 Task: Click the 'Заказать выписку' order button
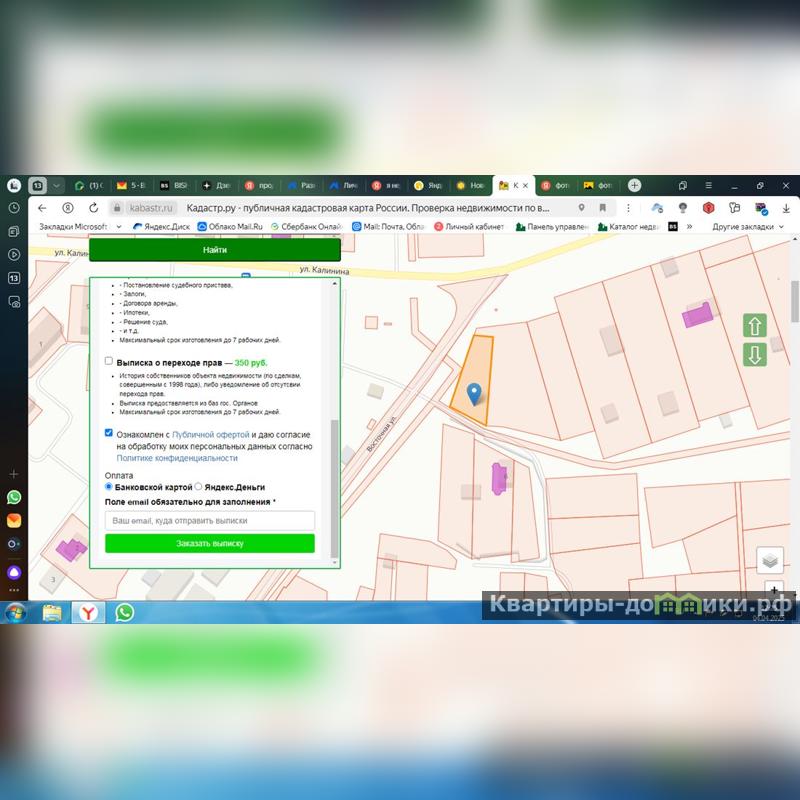(209, 544)
